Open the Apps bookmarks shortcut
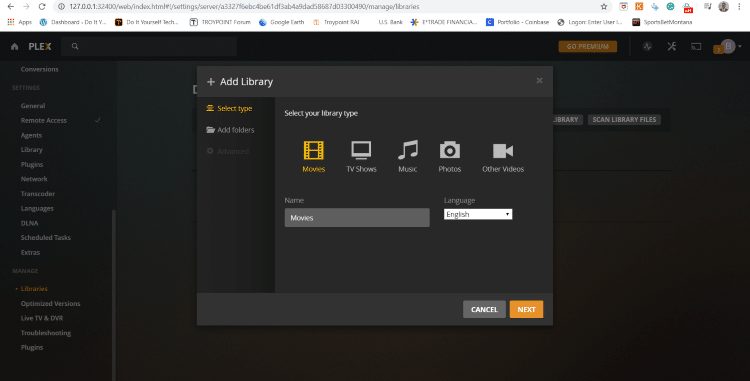750x381 pixels. click(20, 22)
